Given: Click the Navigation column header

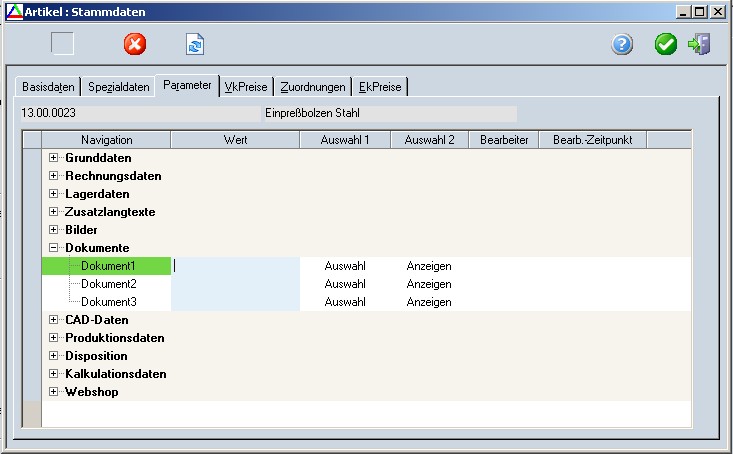Looking at the screenshot, I should [107, 140].
